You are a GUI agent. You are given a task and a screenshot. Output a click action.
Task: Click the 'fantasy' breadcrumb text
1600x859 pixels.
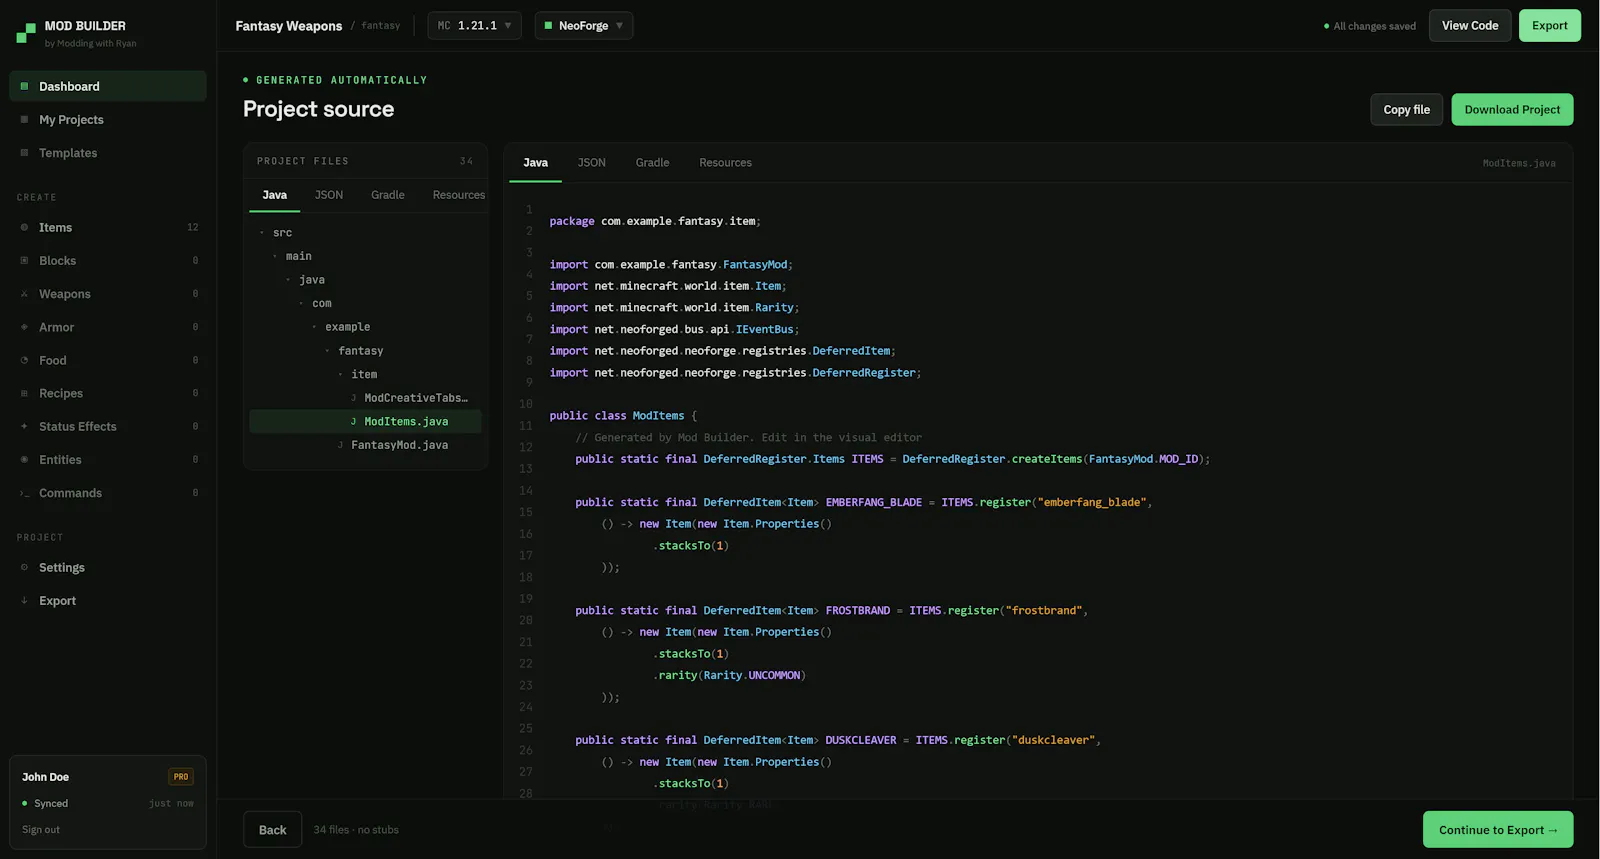pos(381,26)
